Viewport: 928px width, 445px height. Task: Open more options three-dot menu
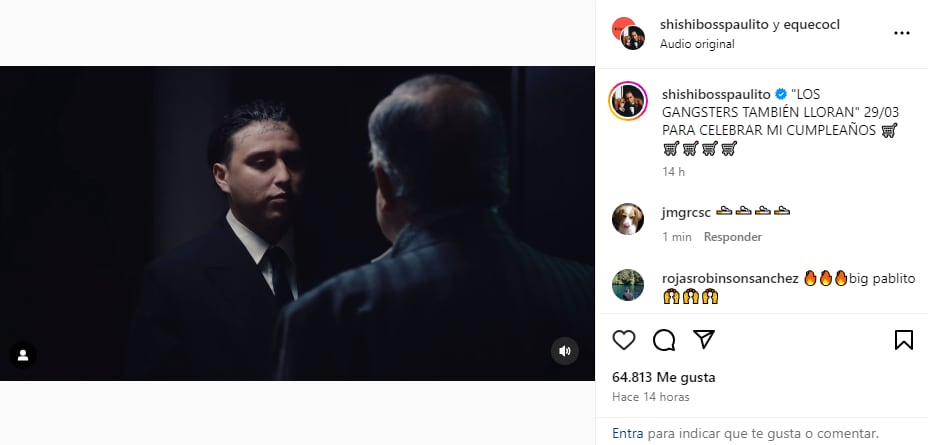(902, 33)
